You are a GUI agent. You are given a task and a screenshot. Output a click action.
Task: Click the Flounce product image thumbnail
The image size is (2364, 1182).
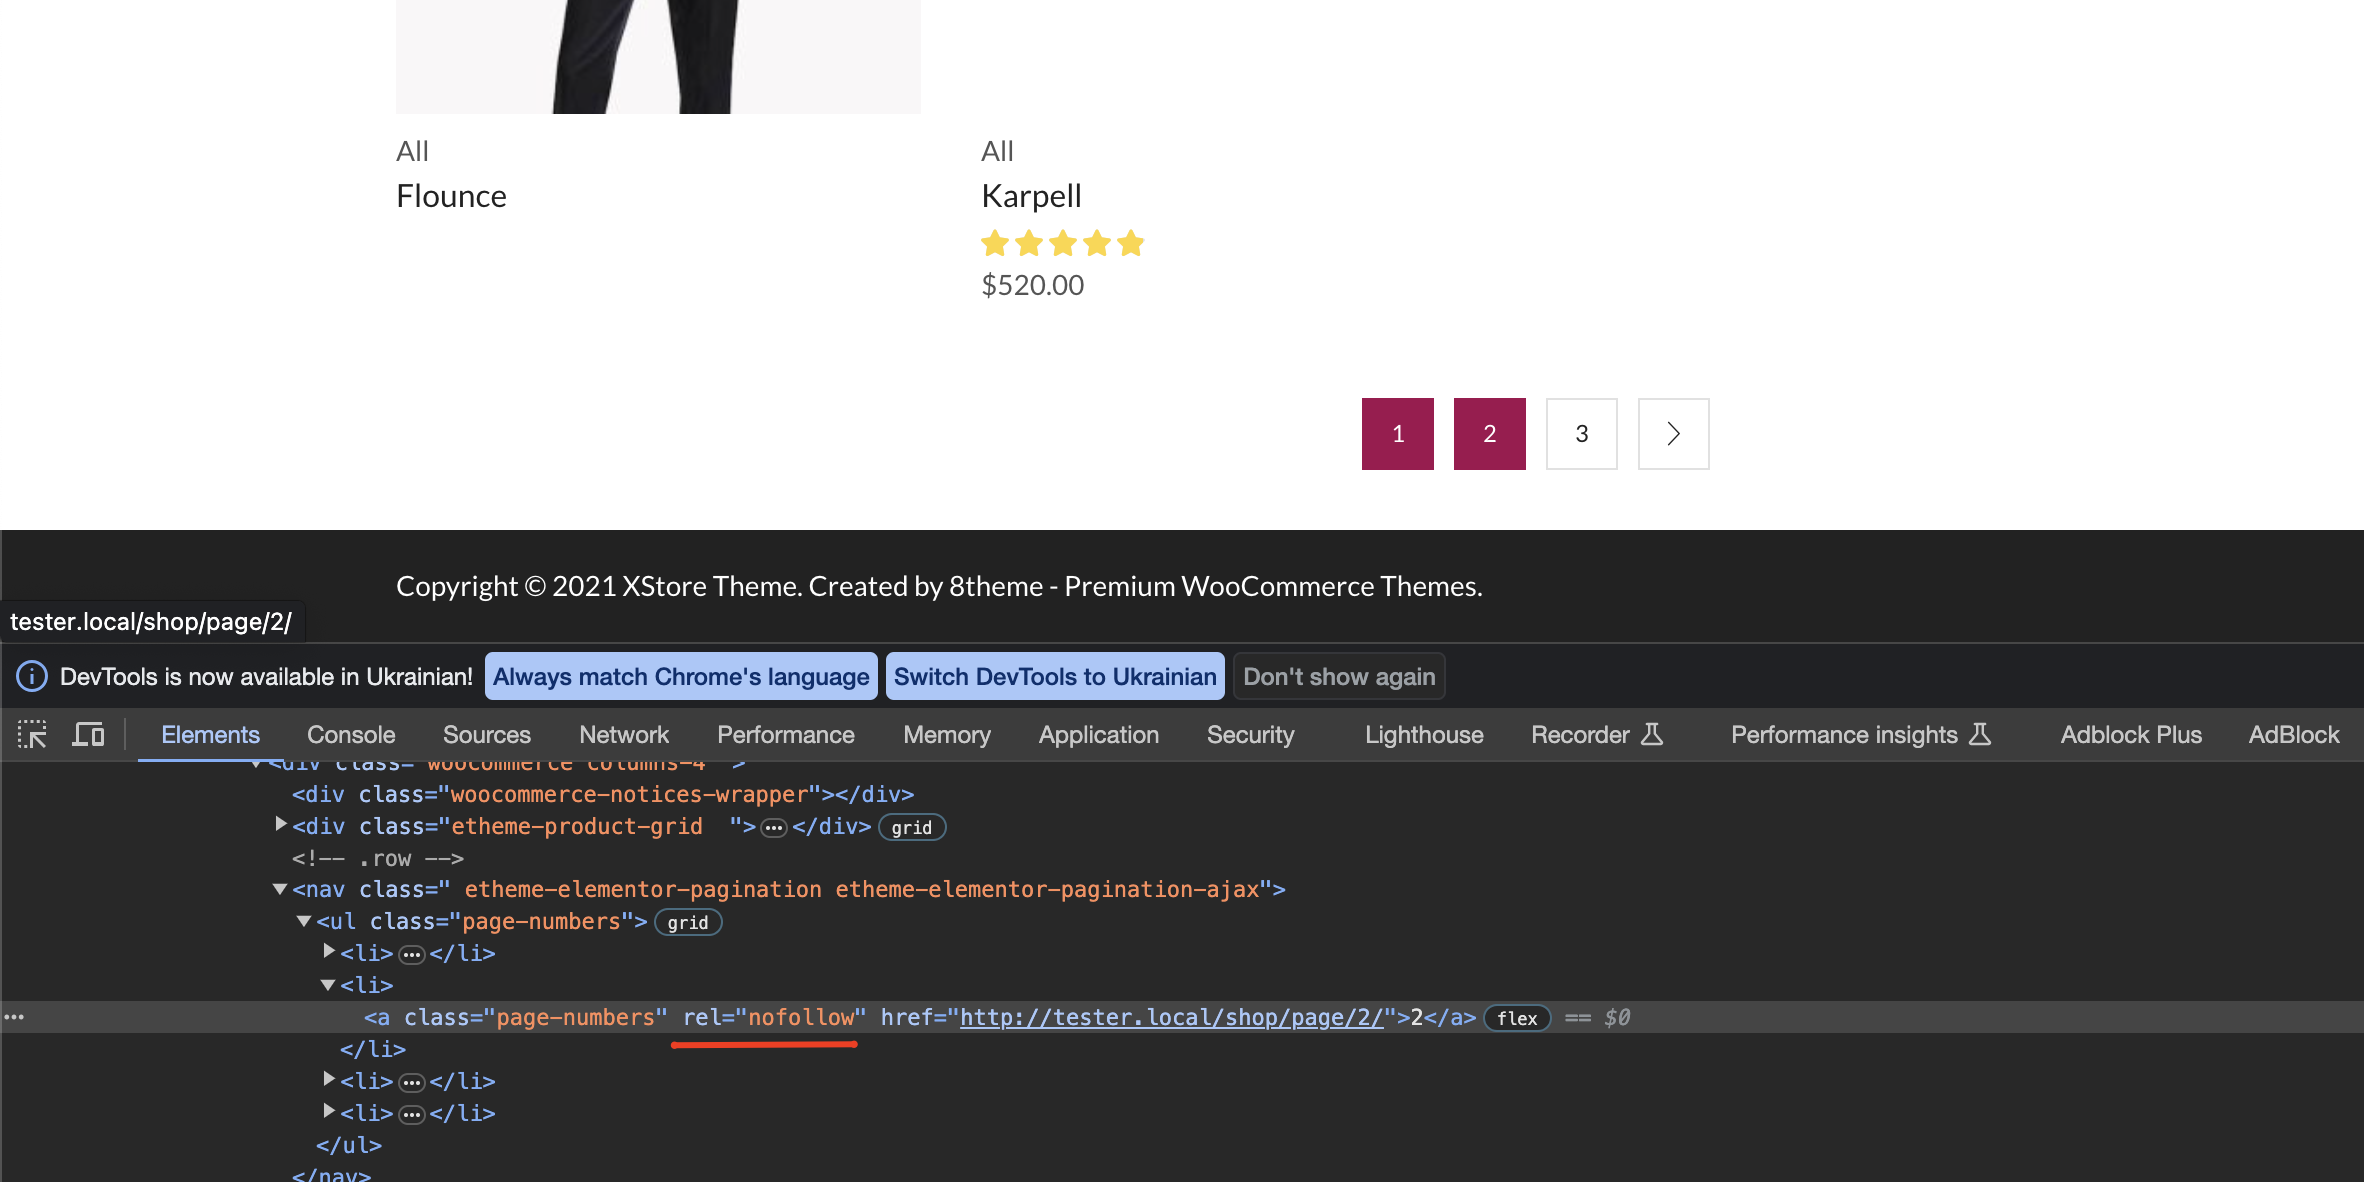tap(658, 56)
